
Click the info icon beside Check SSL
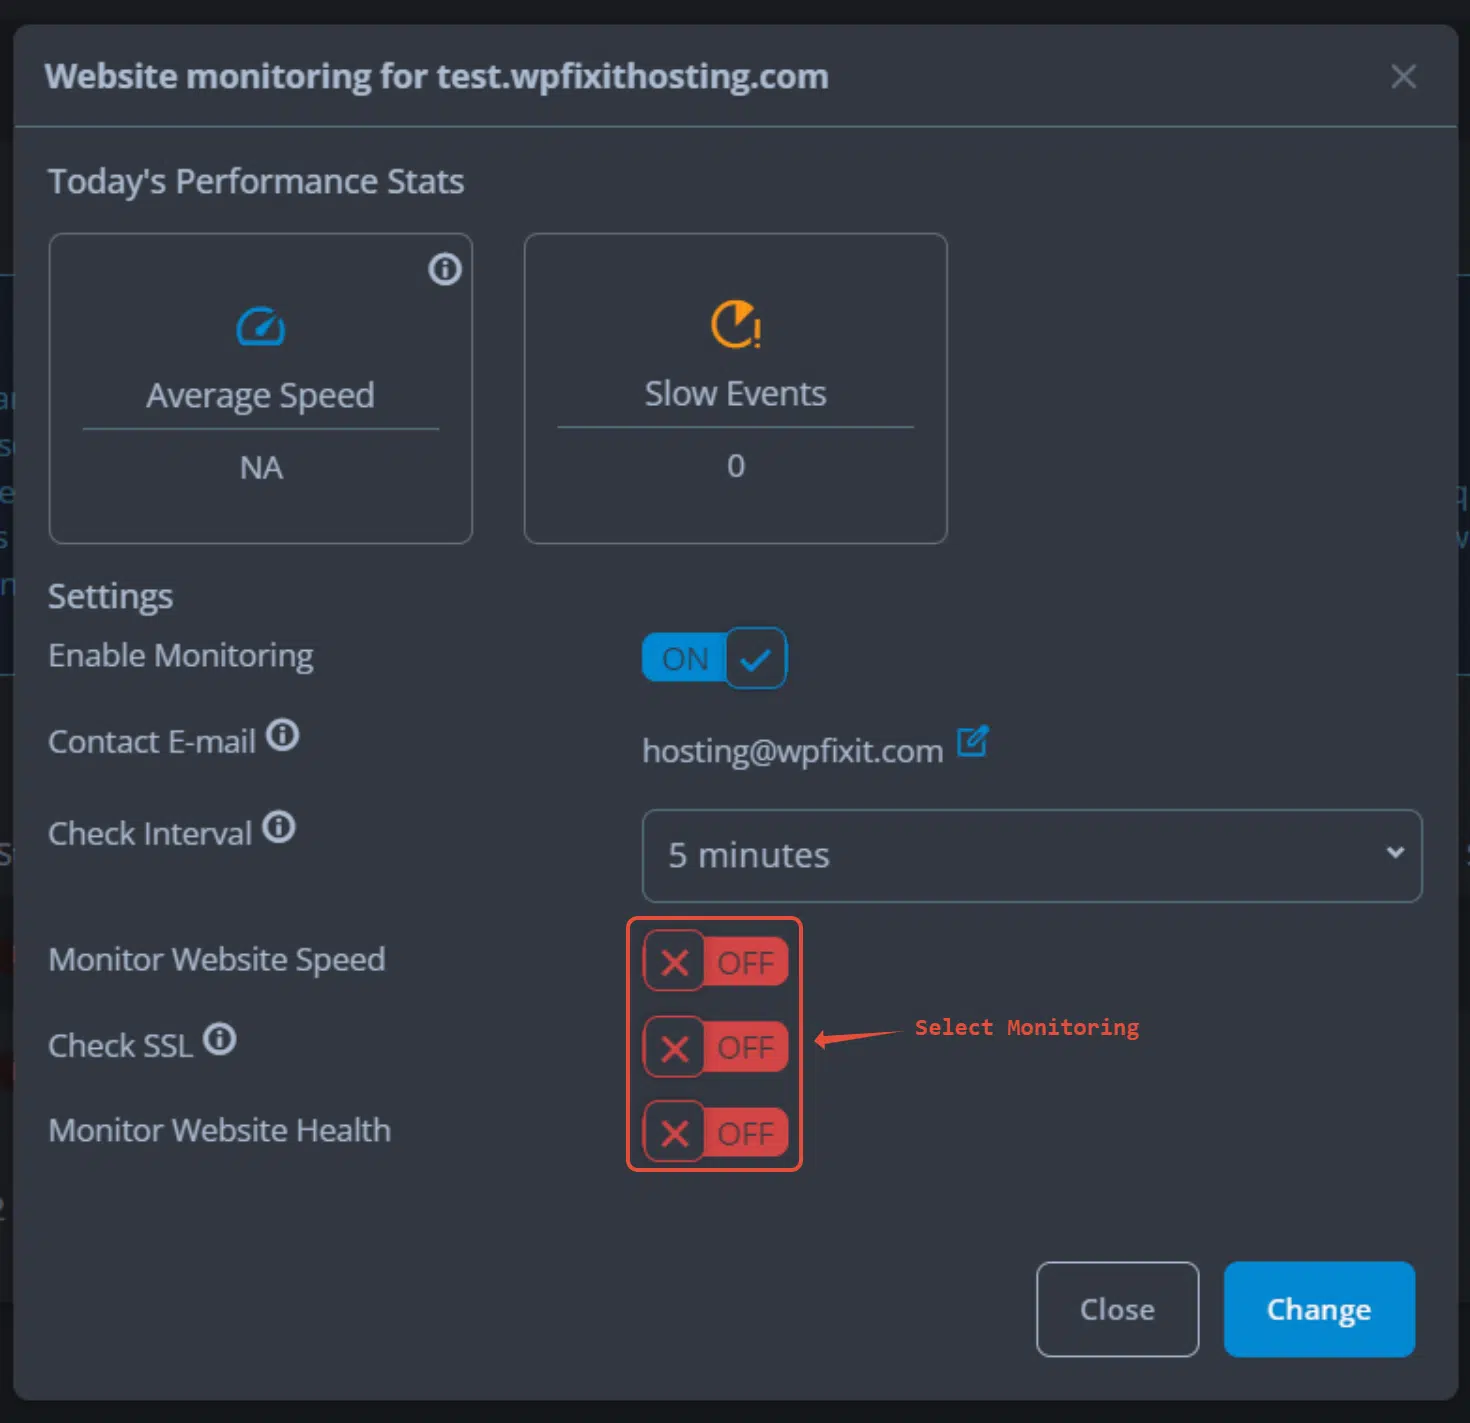pos(220,1039)
